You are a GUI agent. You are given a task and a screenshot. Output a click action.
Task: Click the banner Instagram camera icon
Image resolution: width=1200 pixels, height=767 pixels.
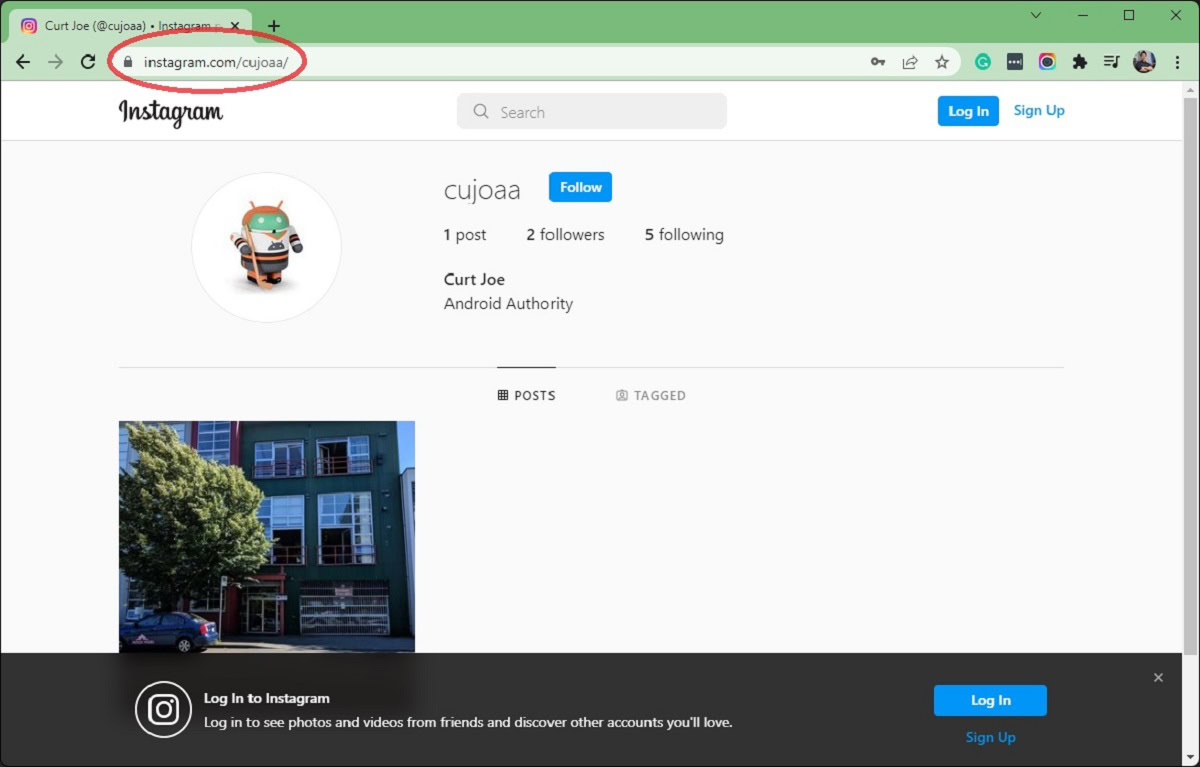pyautogui.click(x=163, y=710)
